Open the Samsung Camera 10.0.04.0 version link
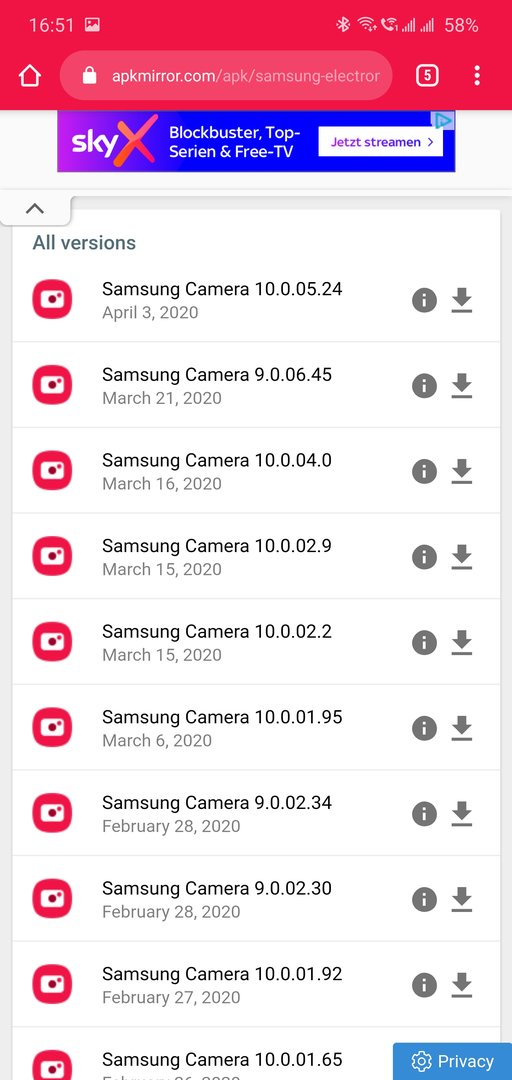The height and width of the screenshot is (1080, 512). [x=217, y=460]
